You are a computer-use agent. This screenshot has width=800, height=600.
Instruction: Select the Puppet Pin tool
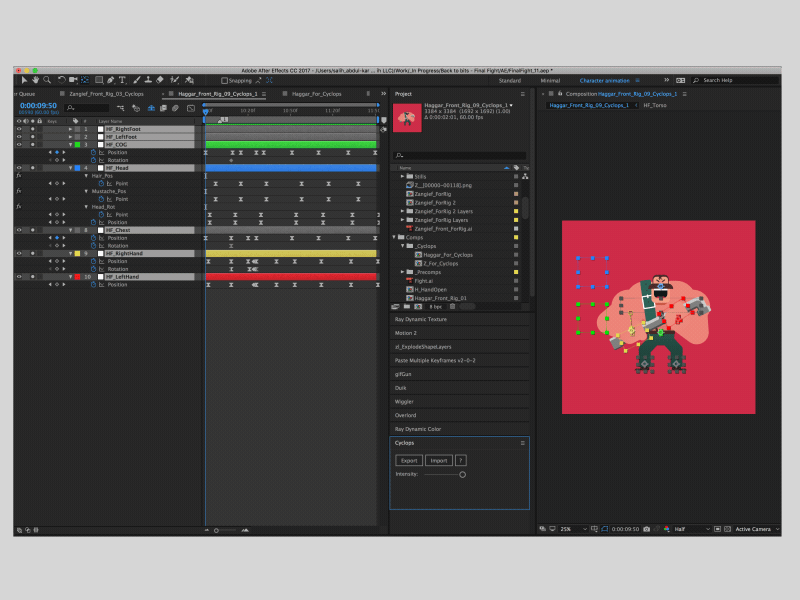[187, 80]
